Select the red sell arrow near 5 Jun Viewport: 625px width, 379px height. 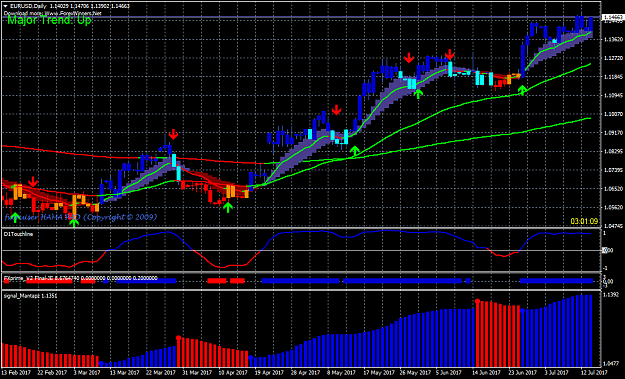450,55
